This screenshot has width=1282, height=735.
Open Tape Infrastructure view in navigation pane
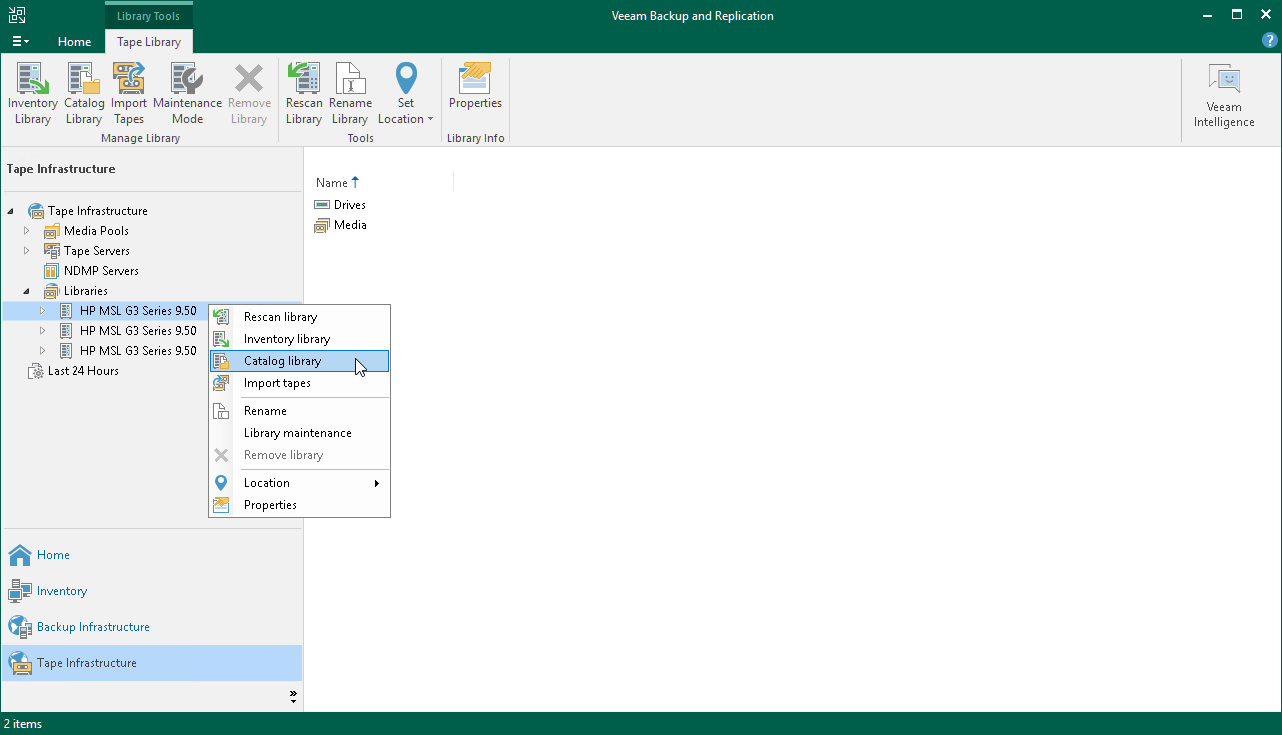[152, 663]
